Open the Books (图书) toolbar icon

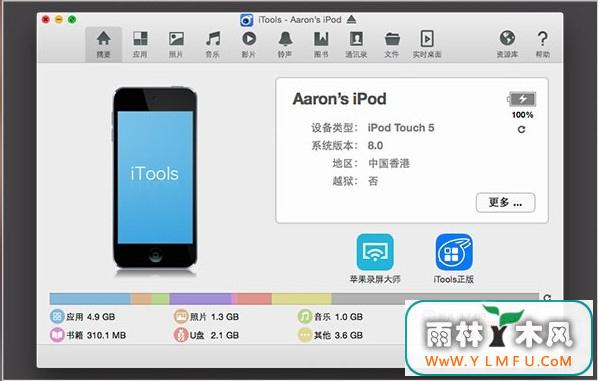(x=321, y=44)
